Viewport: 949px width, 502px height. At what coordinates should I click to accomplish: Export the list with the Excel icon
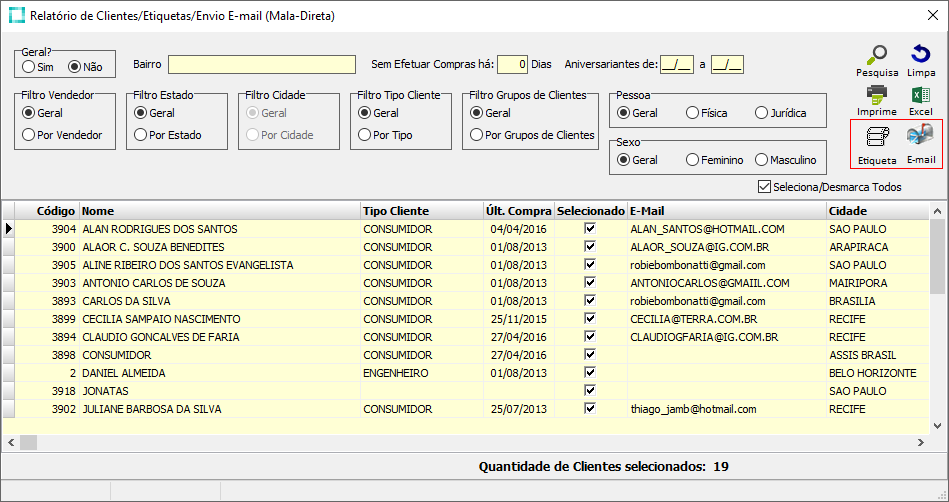[920, 96]
